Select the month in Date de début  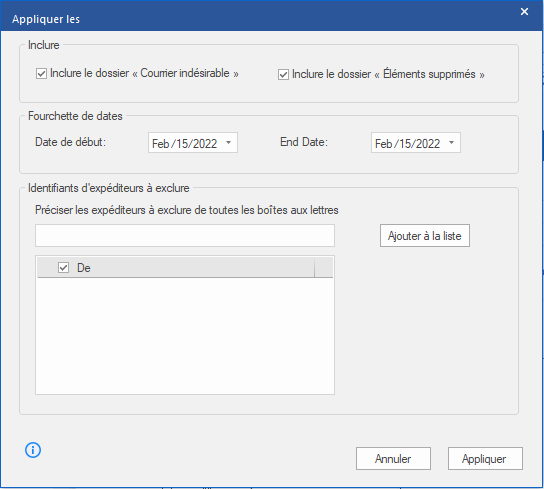coord(161,144)
